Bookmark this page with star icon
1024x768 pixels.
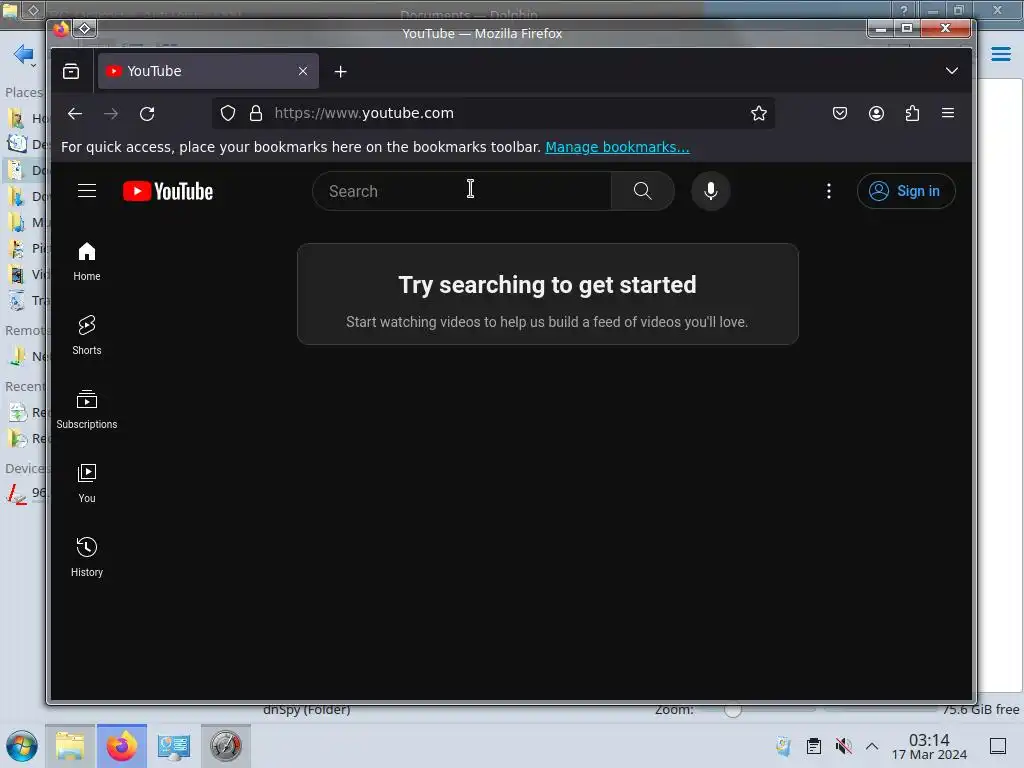click(x=758, y=114)
